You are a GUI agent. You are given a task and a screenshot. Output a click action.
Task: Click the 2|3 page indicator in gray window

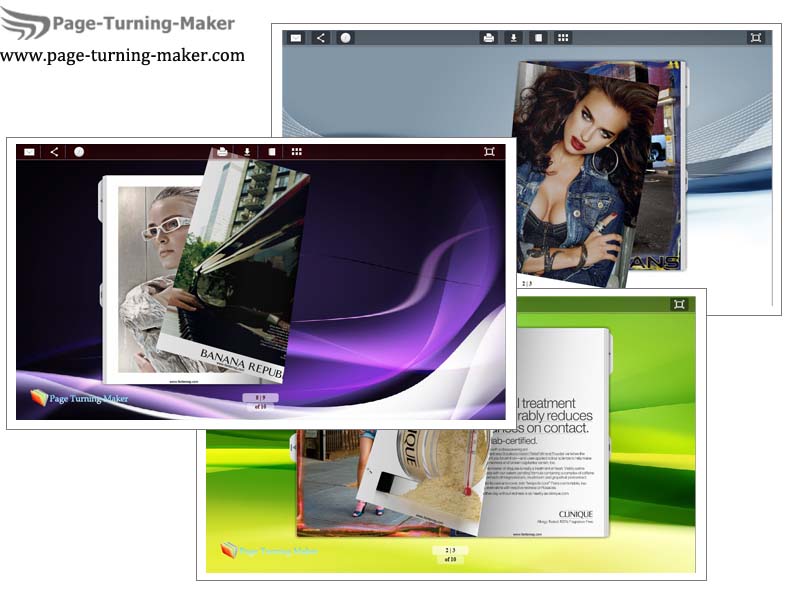pos(527,283)
